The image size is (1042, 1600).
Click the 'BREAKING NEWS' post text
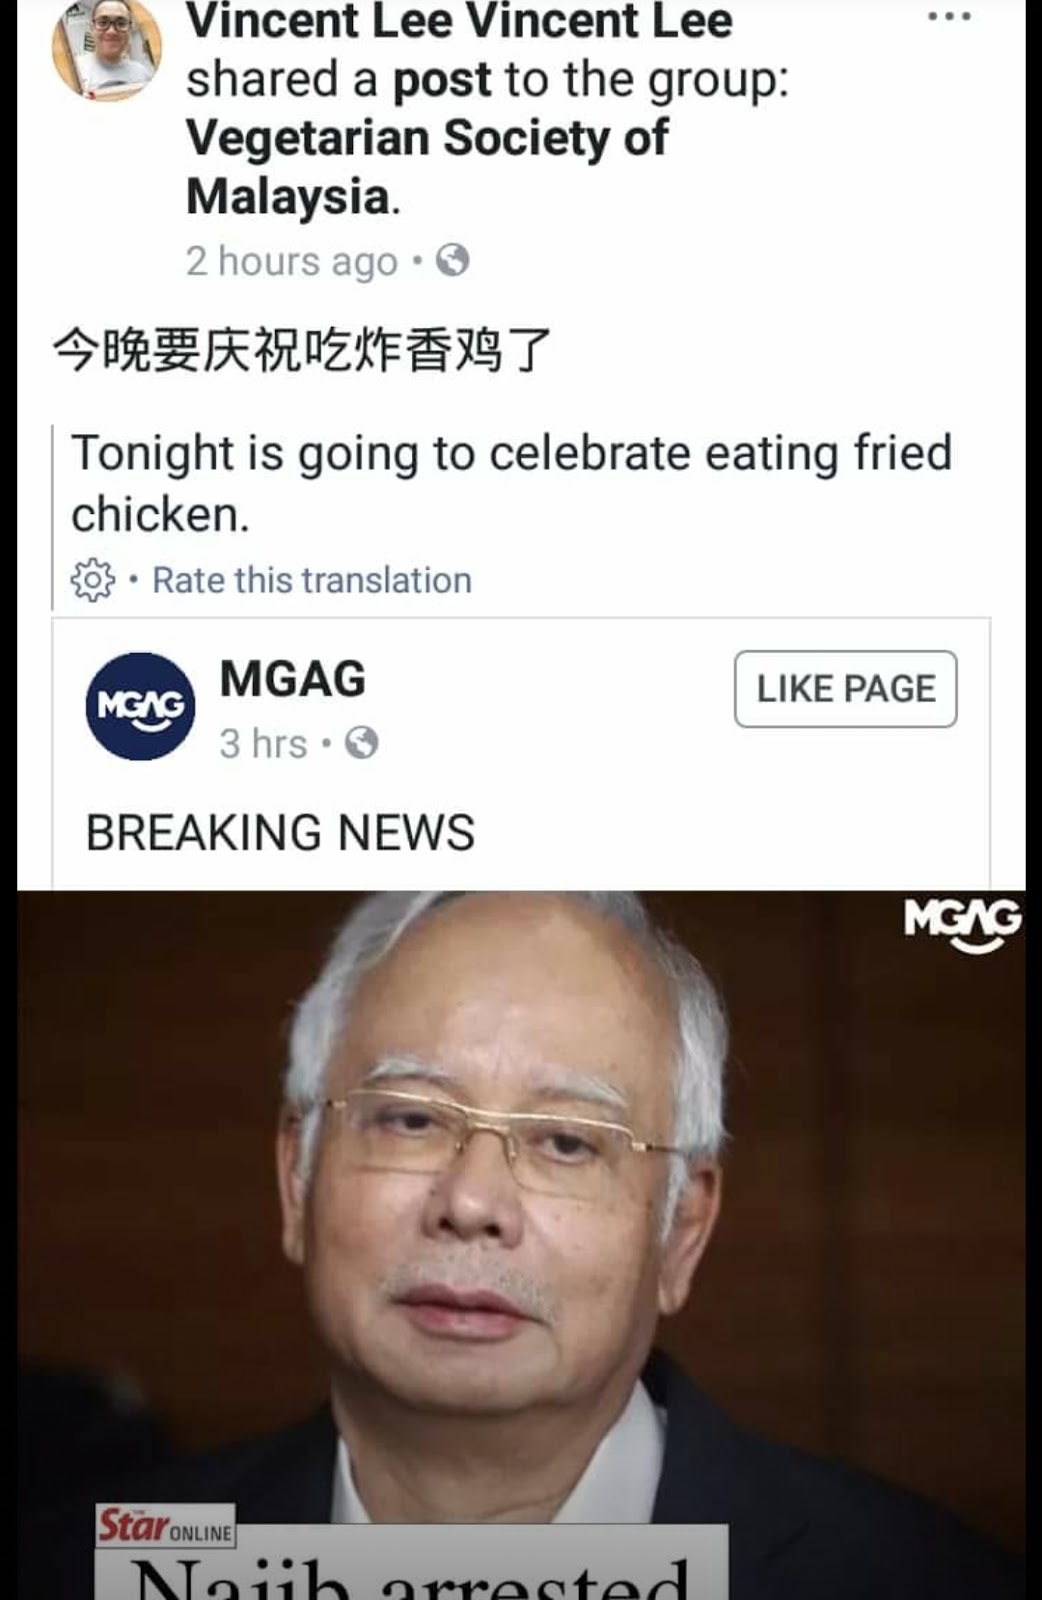click(x=280, y=833)
